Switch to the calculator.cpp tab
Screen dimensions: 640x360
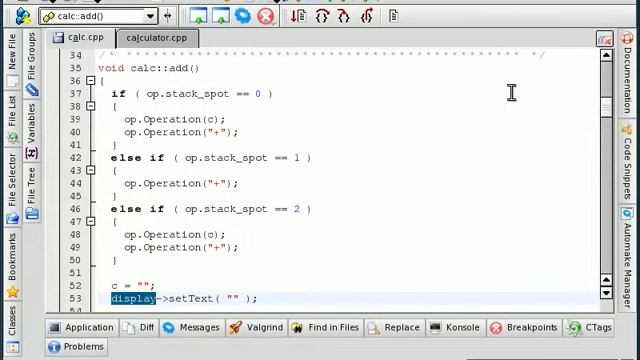click(x=158, y=38)
